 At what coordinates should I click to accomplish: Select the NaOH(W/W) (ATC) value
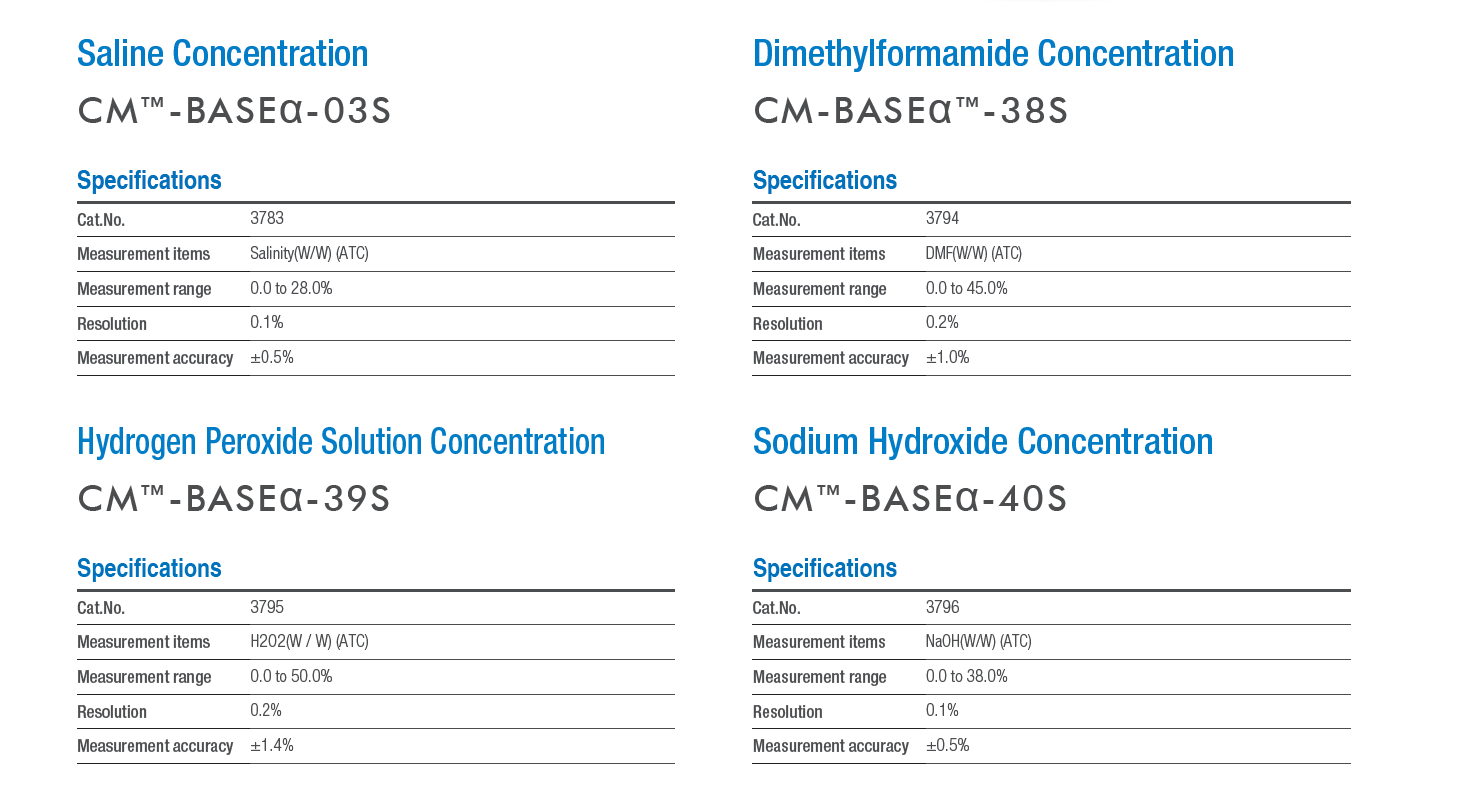tap(979, 641)
